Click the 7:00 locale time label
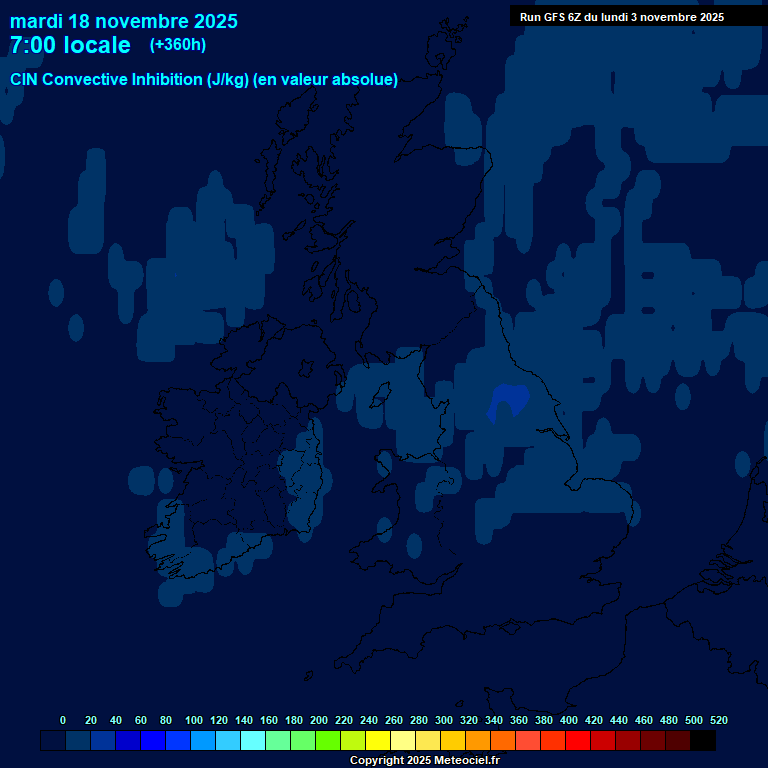The image size is (768, 768). point(70,45)
